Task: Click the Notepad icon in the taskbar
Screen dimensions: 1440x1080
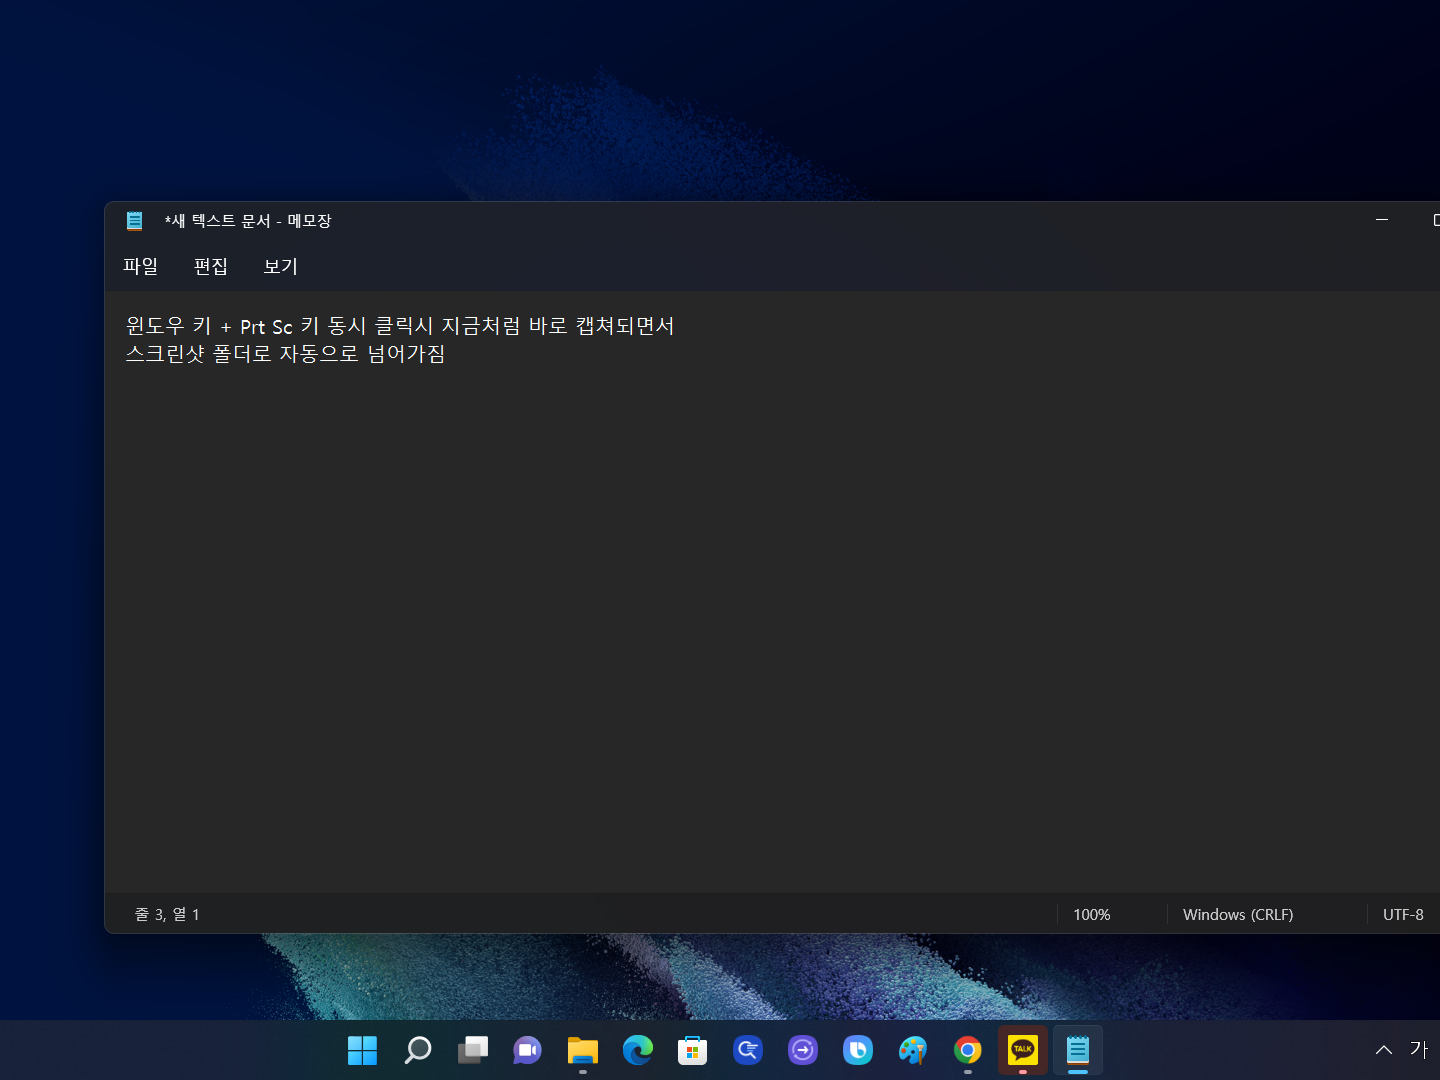Action: (x=1077, y=1050)
